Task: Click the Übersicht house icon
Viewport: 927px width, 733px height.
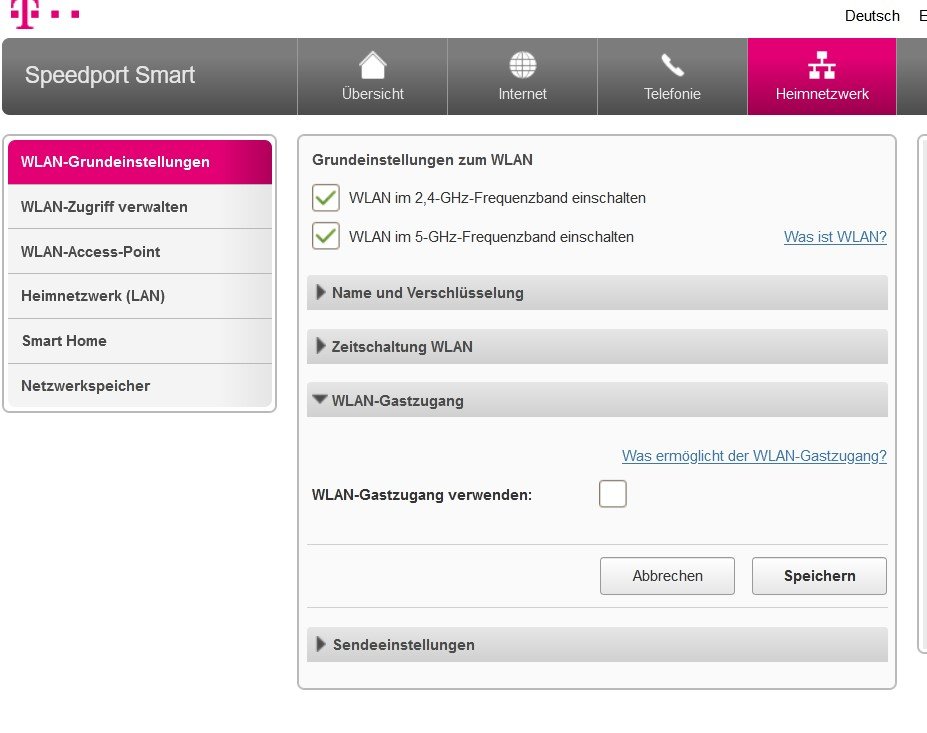Action: pyautogui.click(x=372, y=65)
